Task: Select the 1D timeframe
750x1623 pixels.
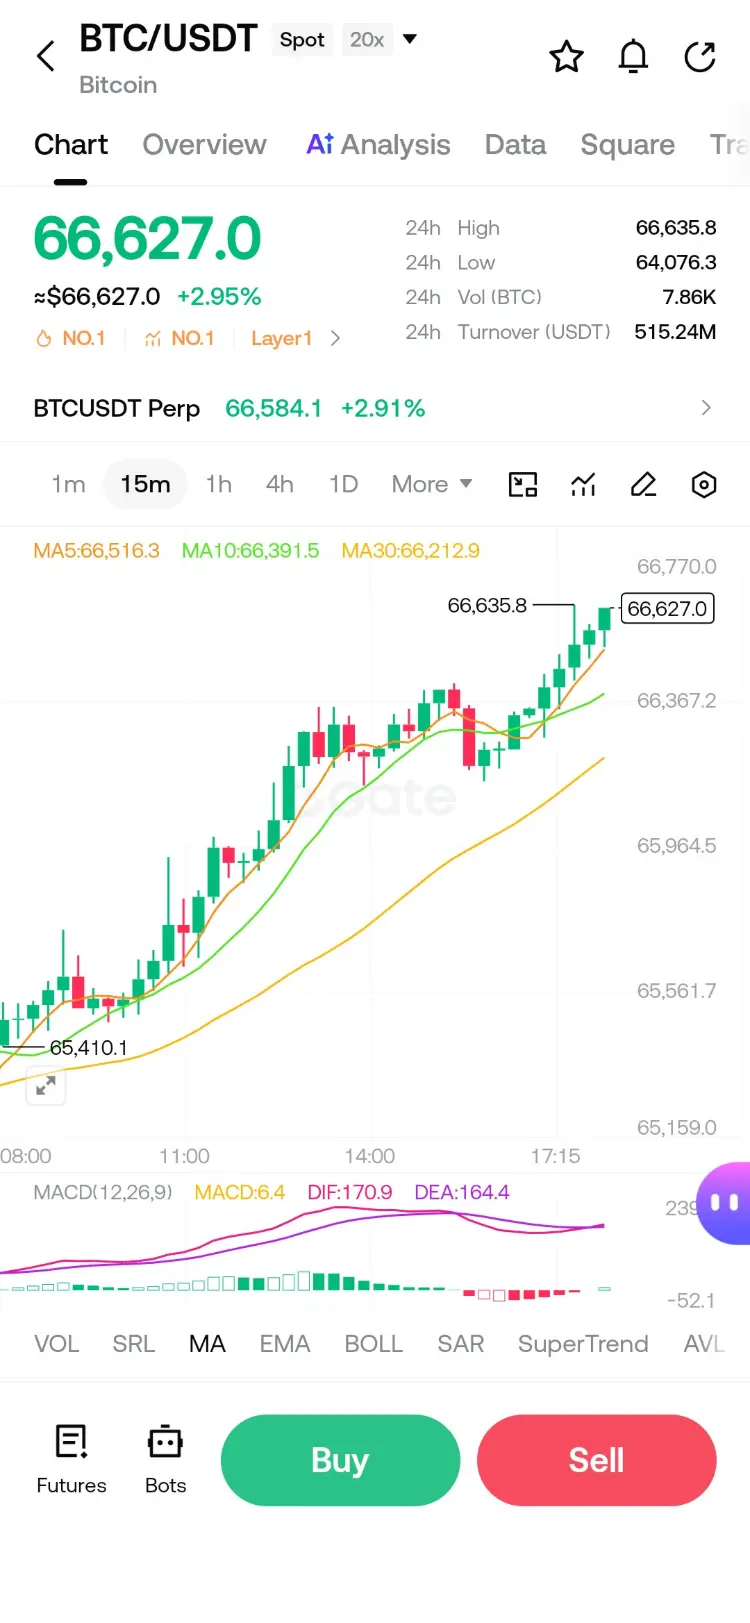Action: tap(343, 485)
